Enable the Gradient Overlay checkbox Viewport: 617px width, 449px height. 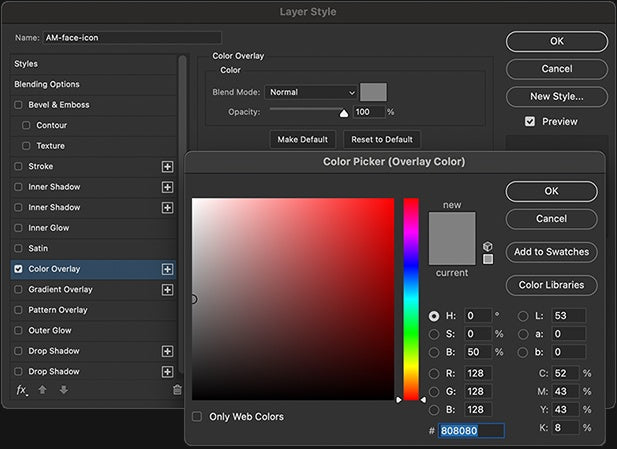coord(18,289)
